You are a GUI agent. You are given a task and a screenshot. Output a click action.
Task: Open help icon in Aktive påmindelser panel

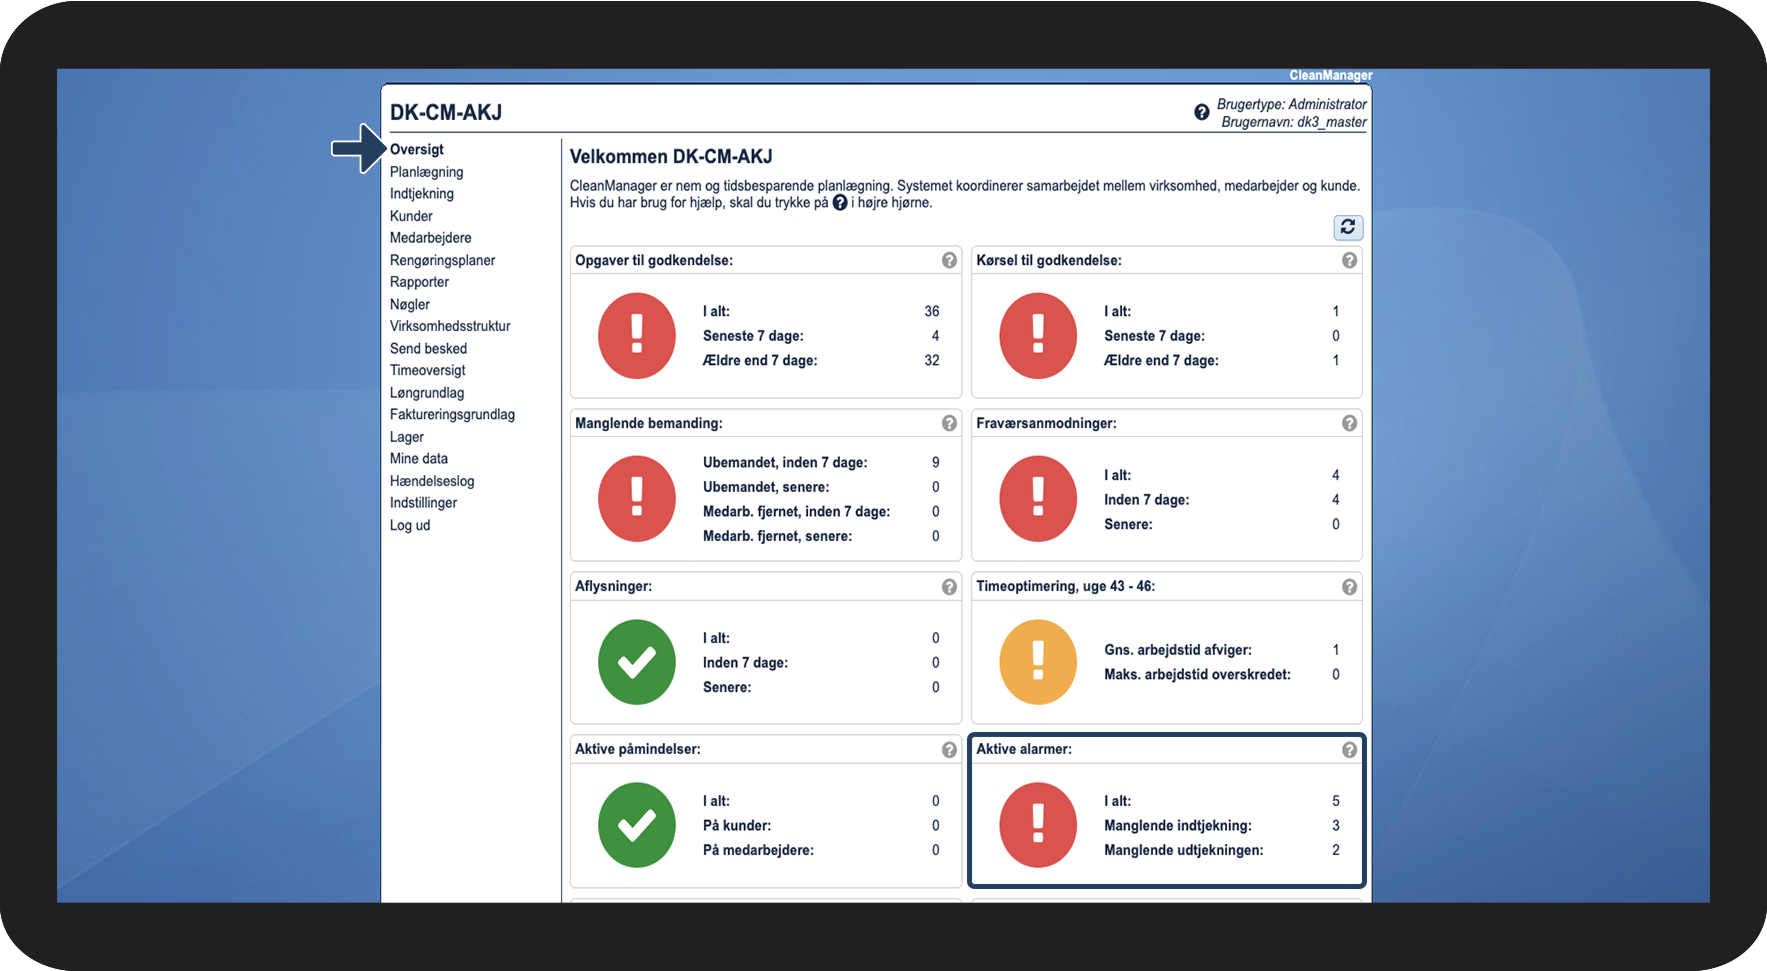(949, 750)
